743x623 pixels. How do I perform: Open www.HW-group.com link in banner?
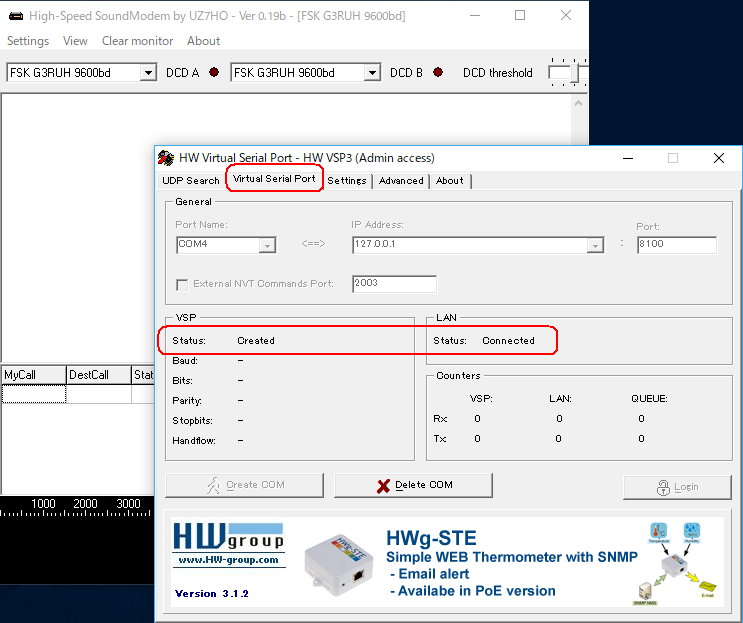click(228, 560)
